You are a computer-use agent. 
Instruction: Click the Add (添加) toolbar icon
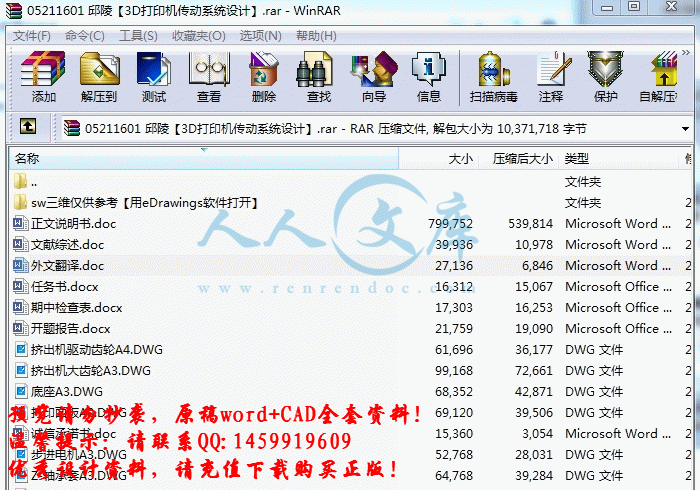click(x=43, y=77)
